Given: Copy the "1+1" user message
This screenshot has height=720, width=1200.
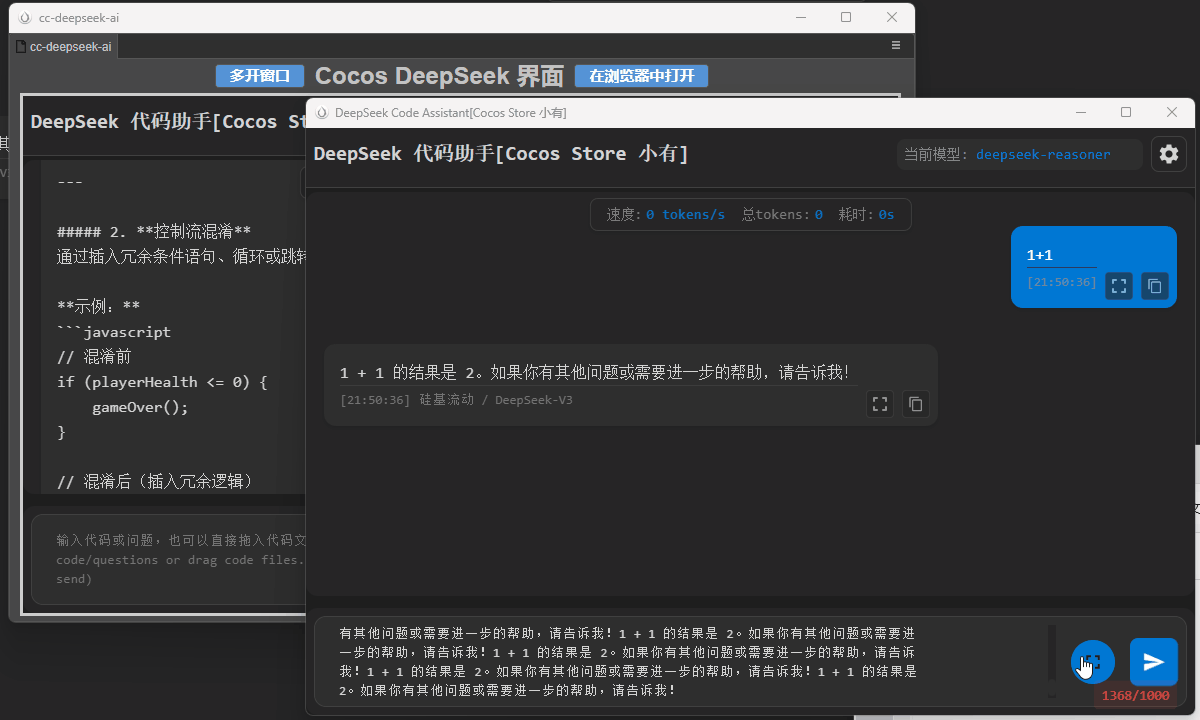Looking at the screenshot, I should 1155,286.
